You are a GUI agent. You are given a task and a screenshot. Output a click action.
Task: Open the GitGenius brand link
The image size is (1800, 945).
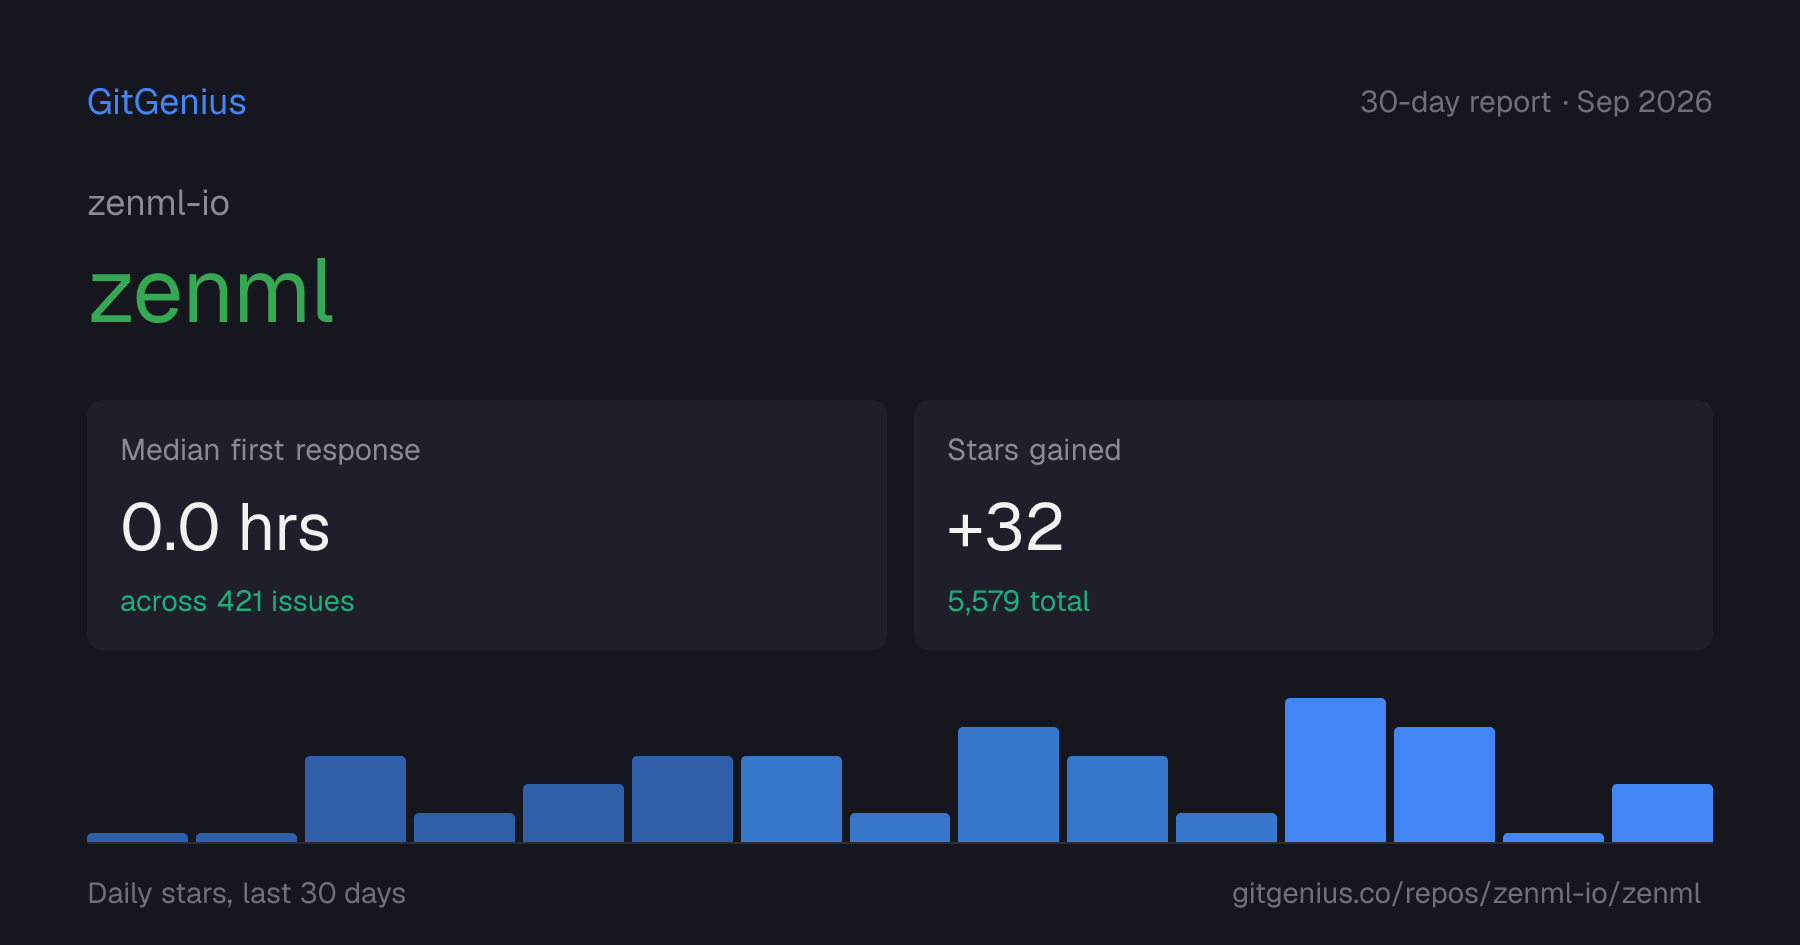(166, 102)
